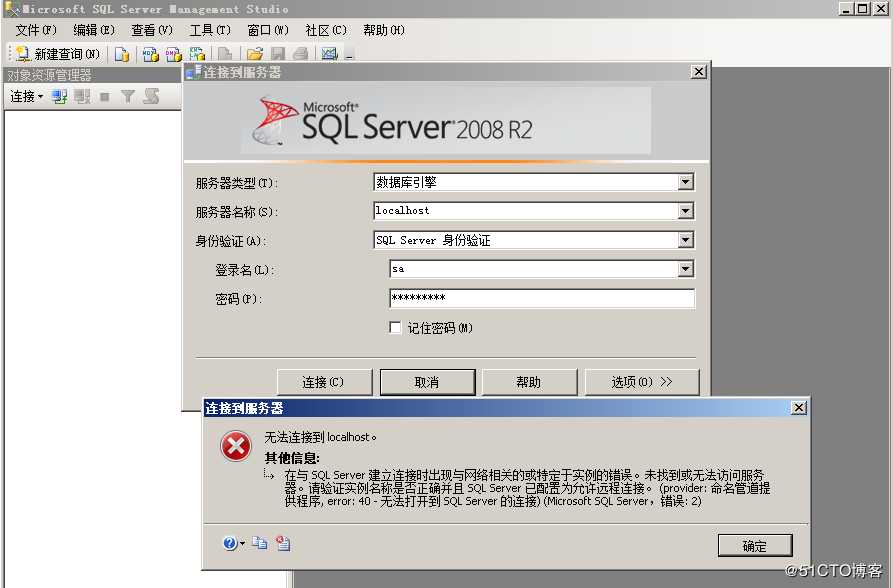Expand the 服务器类型 dropdown arrow
Viewport: 893px width, 588px height.
coord(686,182)
